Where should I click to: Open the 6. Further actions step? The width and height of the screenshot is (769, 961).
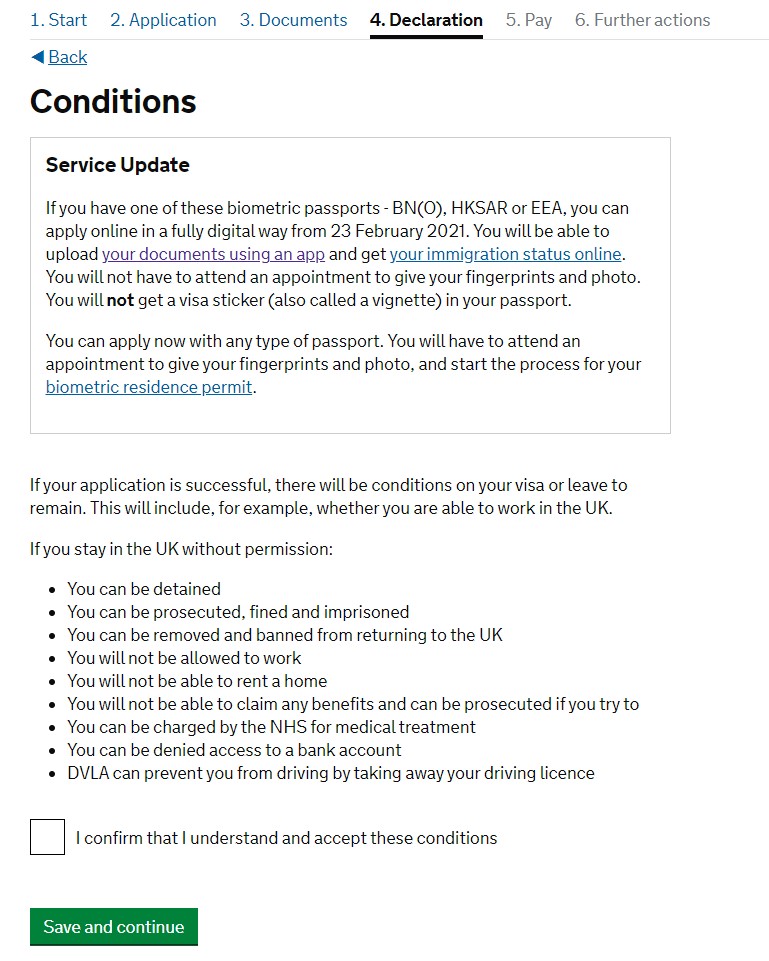[642, 20]
